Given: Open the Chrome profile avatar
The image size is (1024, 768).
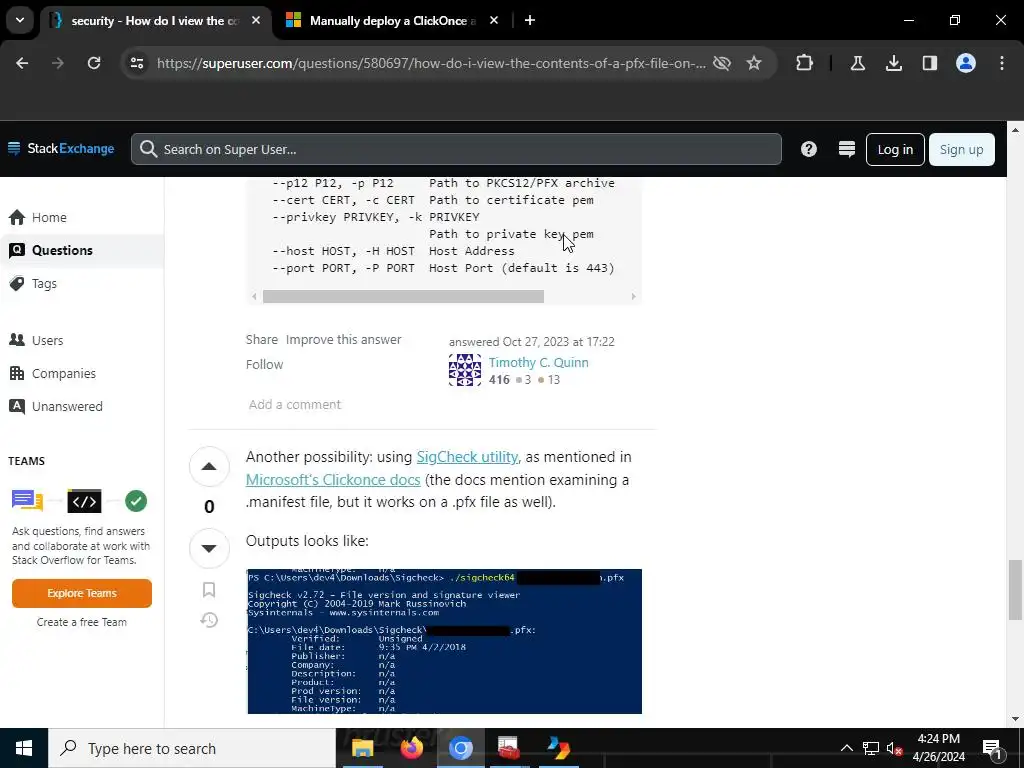Looking at the screenshot, I should (965, 63).
